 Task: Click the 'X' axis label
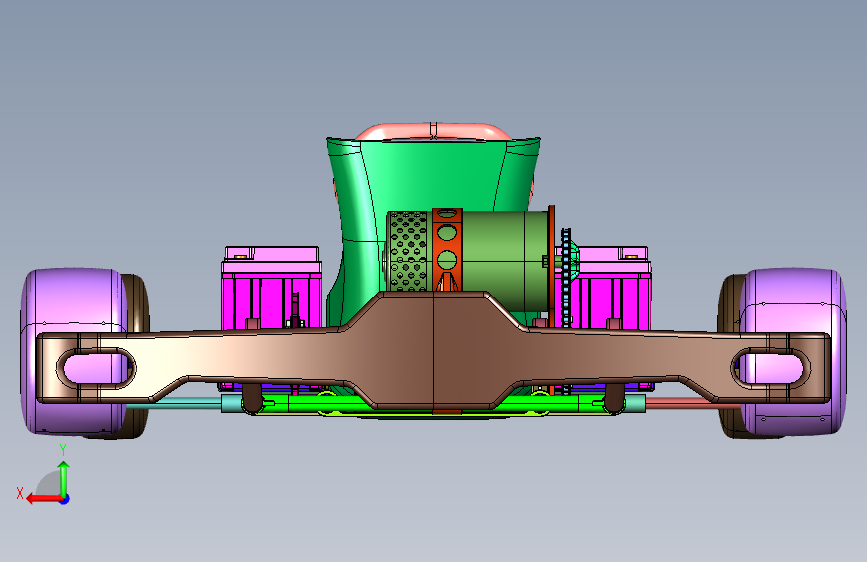pos(20,493)
